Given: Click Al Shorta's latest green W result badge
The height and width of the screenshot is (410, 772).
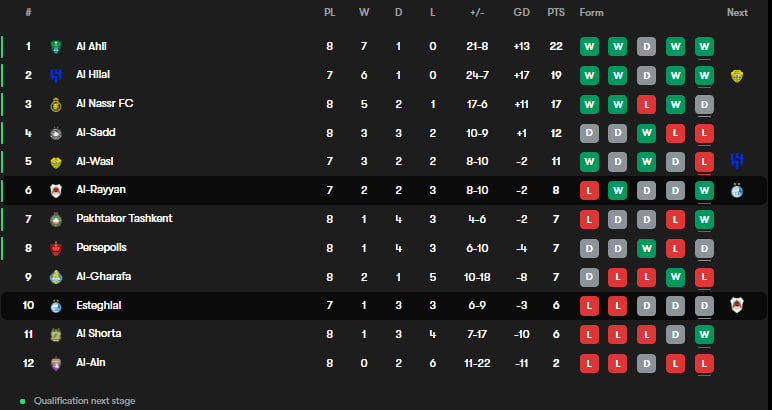Looking at the screenshot, I should 704,335.
